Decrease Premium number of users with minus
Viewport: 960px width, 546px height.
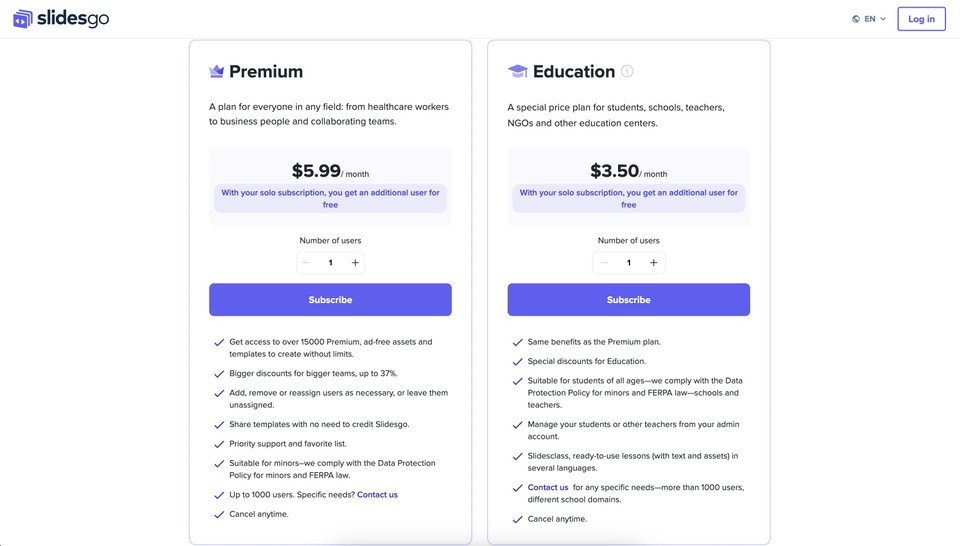pyautogui.click(x=306, y=263)
